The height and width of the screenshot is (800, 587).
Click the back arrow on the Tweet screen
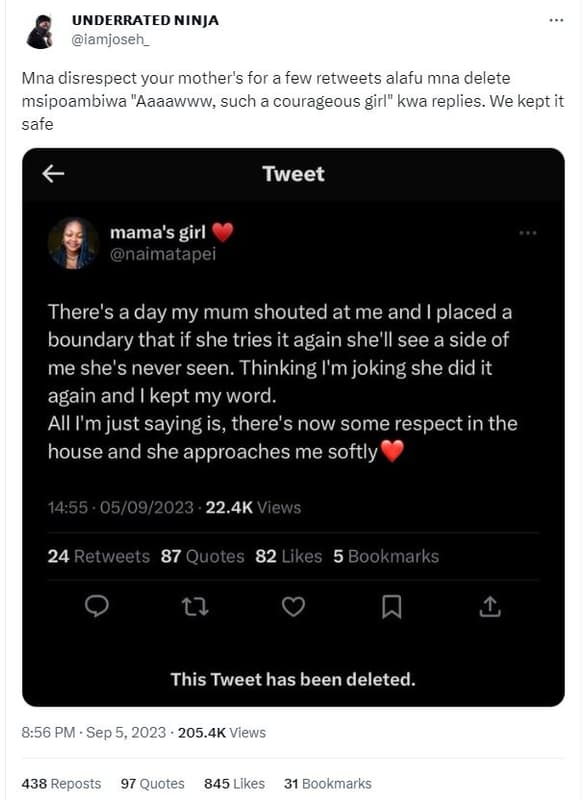52,173
